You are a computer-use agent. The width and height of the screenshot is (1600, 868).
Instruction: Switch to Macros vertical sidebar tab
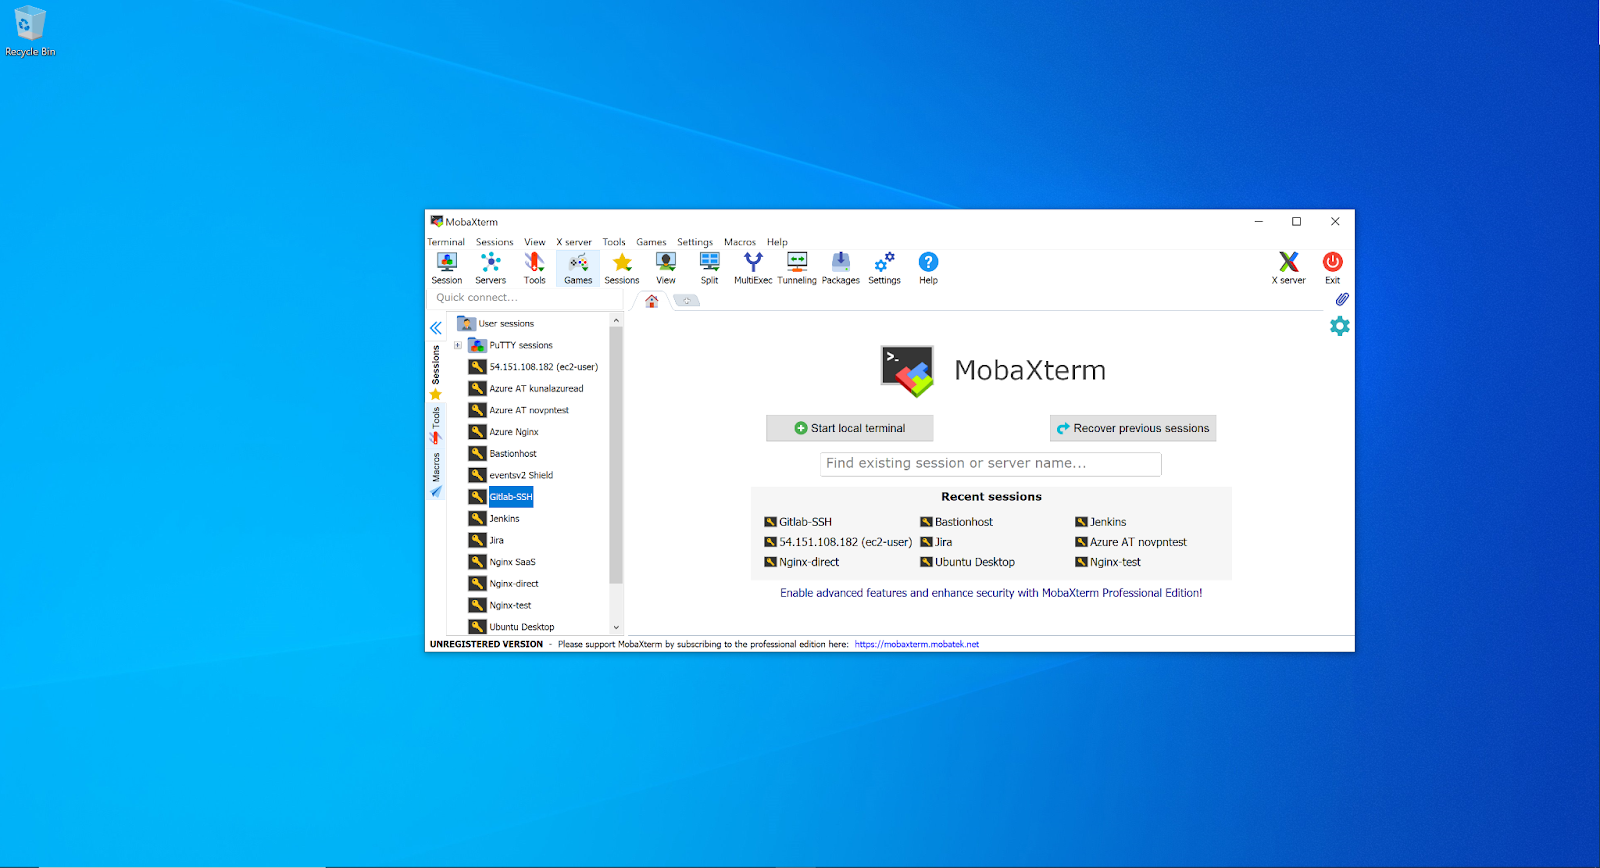(x=436, y=474)
